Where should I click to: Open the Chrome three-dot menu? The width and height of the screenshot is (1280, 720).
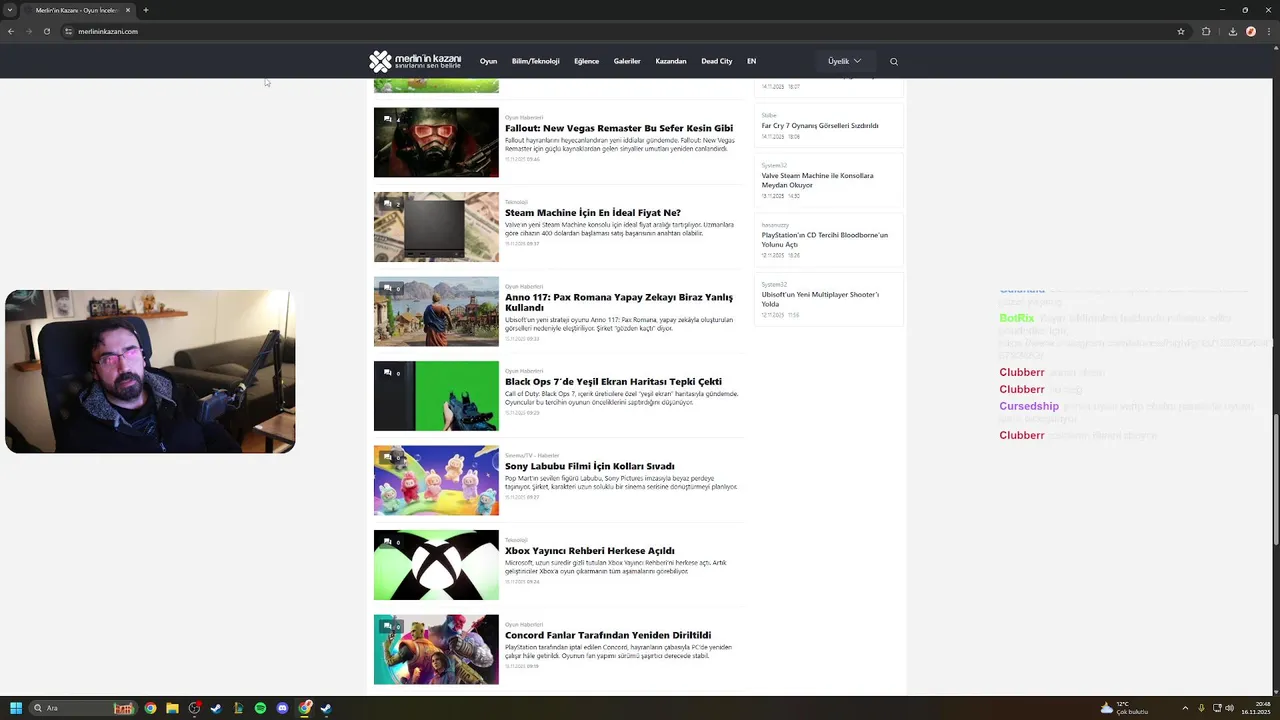(x=1268, y=31)
